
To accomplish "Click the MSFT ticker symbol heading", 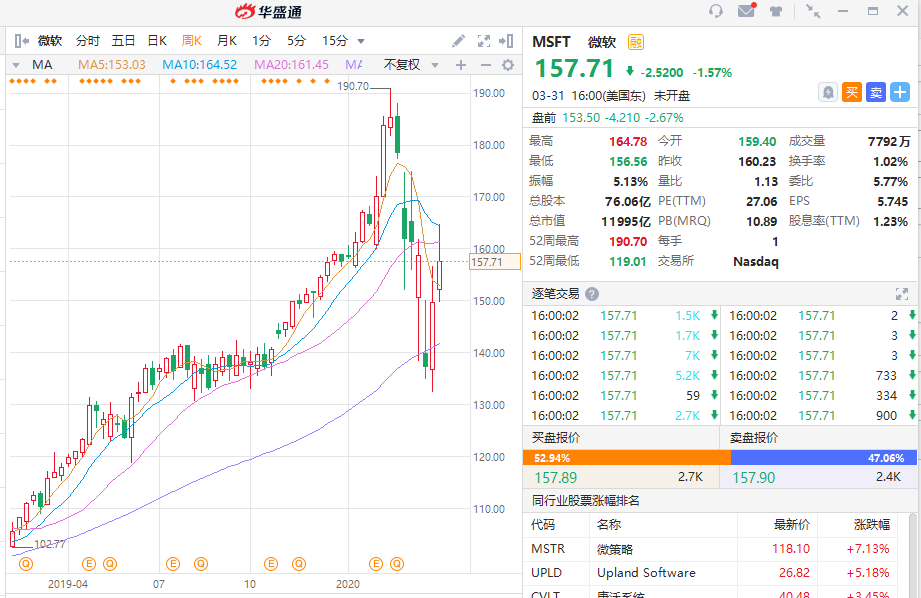I will [551, 42].
